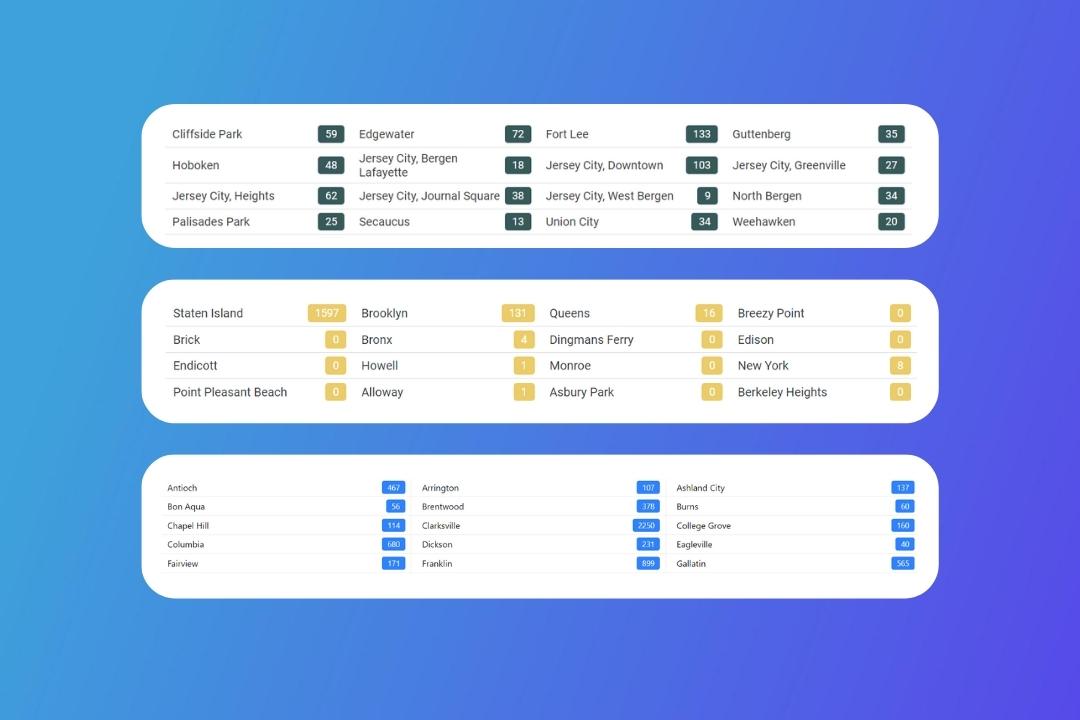
Task: Select the Dingmans Ferry entry
Action: tap(591, 340)
